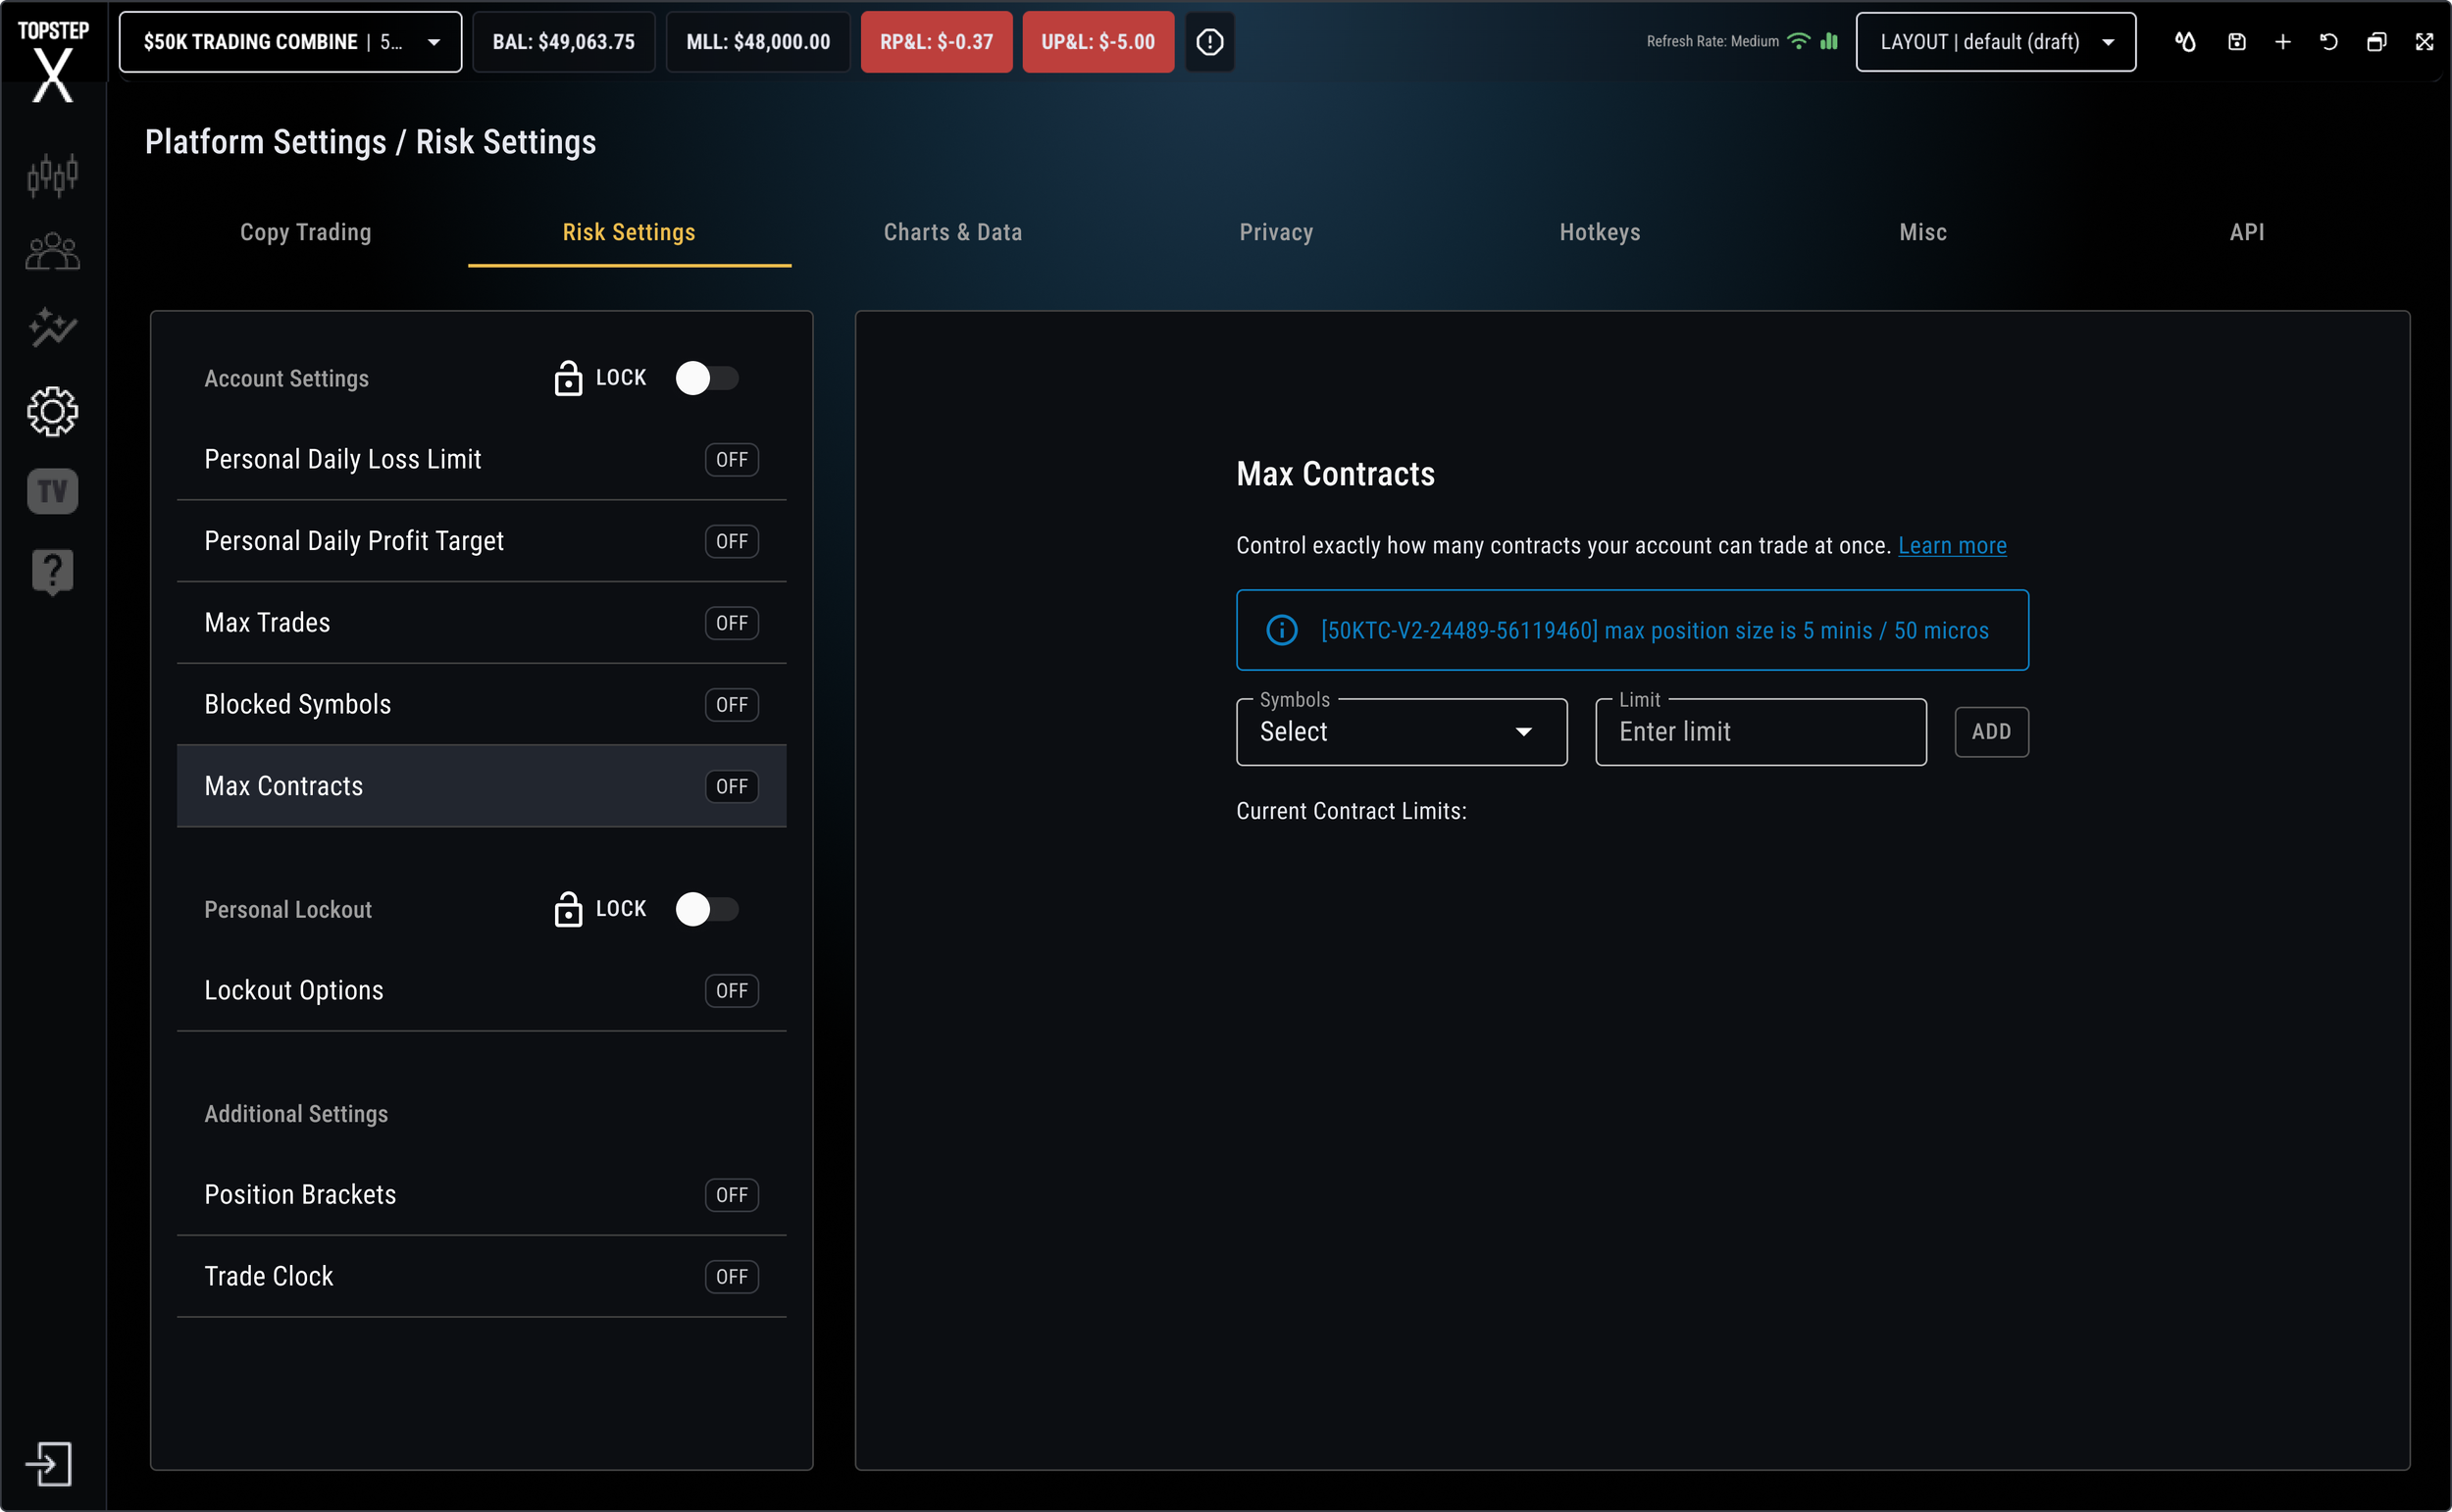Open the $50K Trading Combine account dropdown
The image size is (2452, 1512).
click(x=290, y=42)
